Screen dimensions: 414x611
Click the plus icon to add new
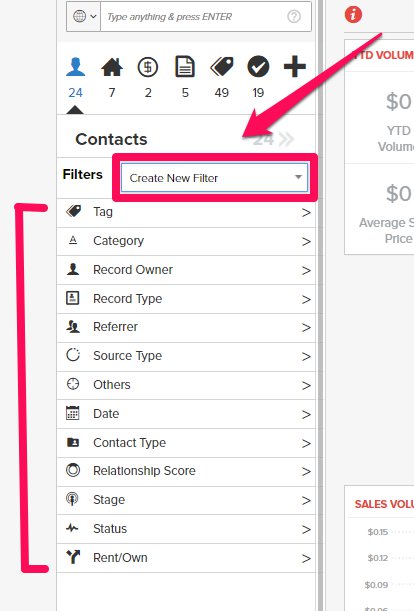[x=295, y=67]
